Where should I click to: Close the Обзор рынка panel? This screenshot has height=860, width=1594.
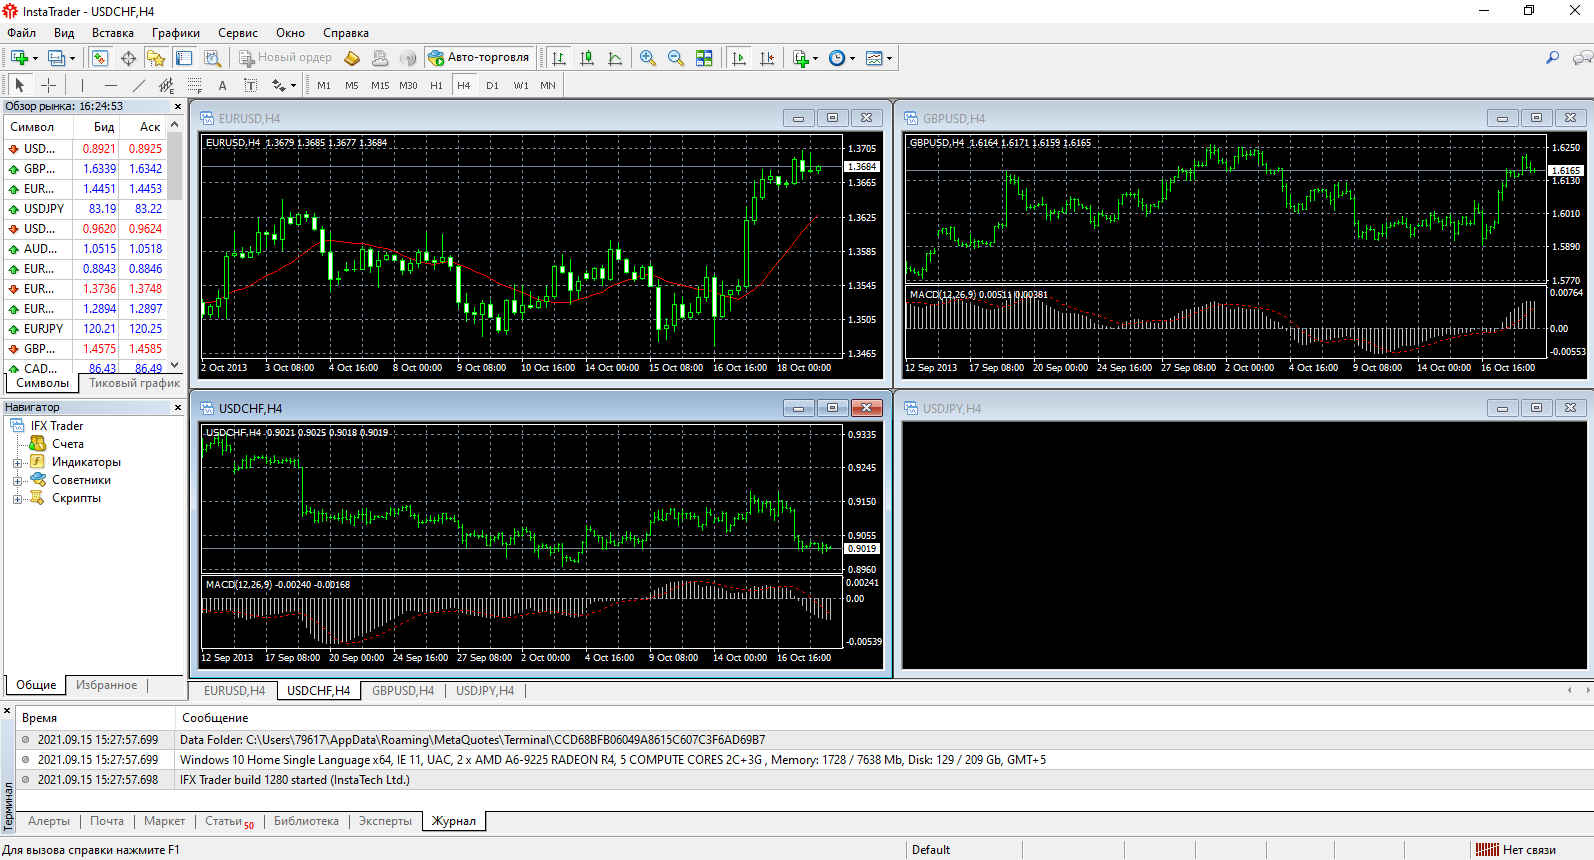coord(178,106)
